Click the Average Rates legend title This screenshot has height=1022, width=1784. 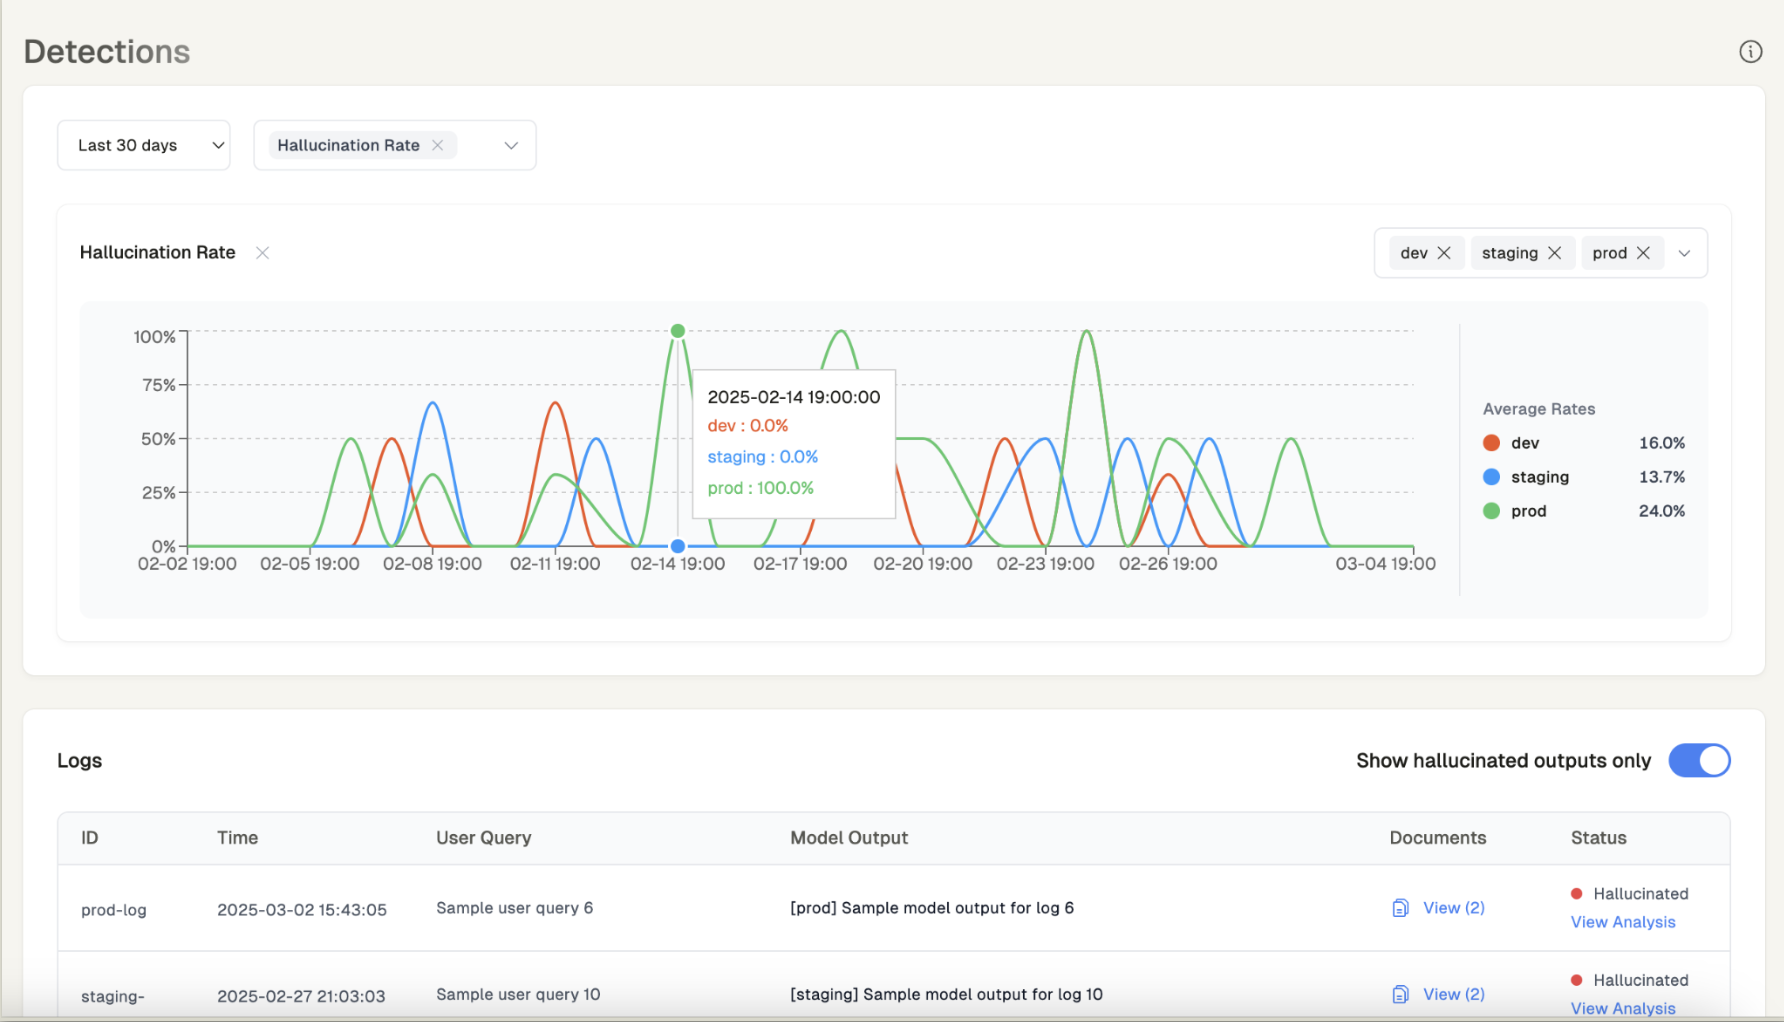point(1539,409)
